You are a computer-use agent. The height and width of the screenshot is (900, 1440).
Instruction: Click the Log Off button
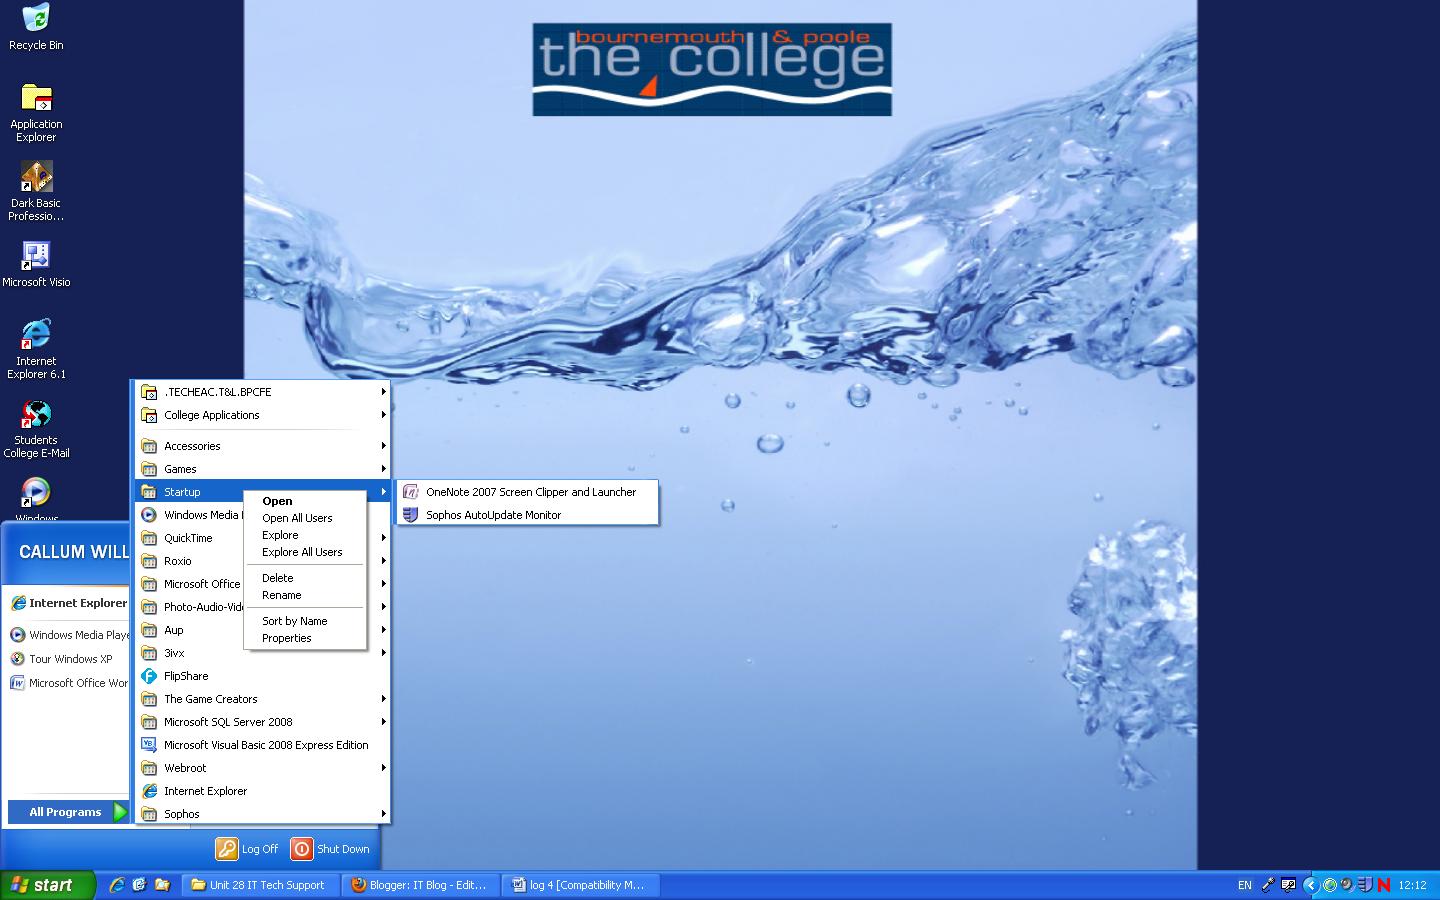[248, 849]
